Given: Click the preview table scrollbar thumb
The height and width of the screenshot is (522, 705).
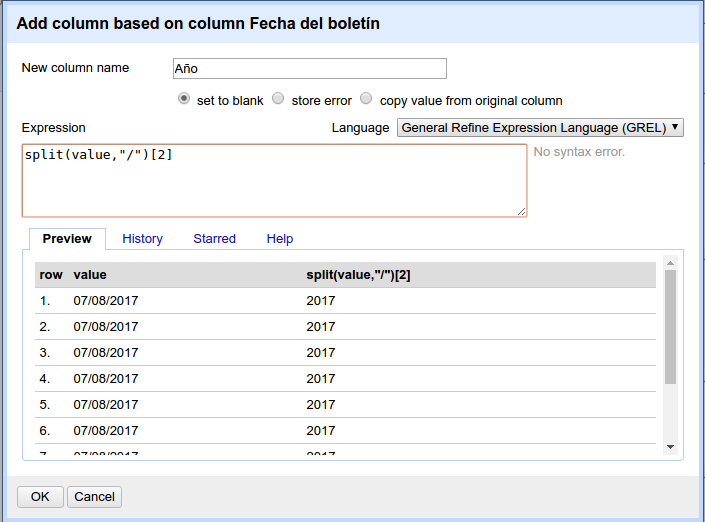Looking at the screenshot, I should pos(671,325).
